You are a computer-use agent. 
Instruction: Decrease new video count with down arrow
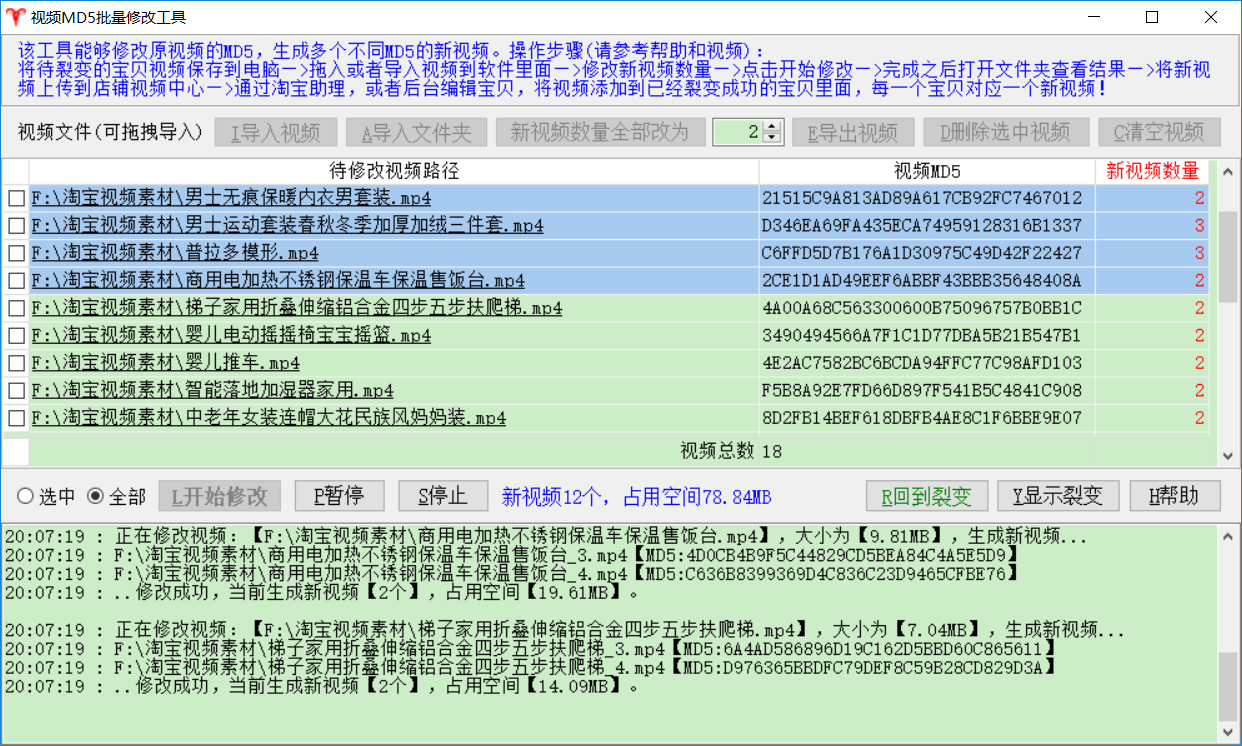point(771,138)
